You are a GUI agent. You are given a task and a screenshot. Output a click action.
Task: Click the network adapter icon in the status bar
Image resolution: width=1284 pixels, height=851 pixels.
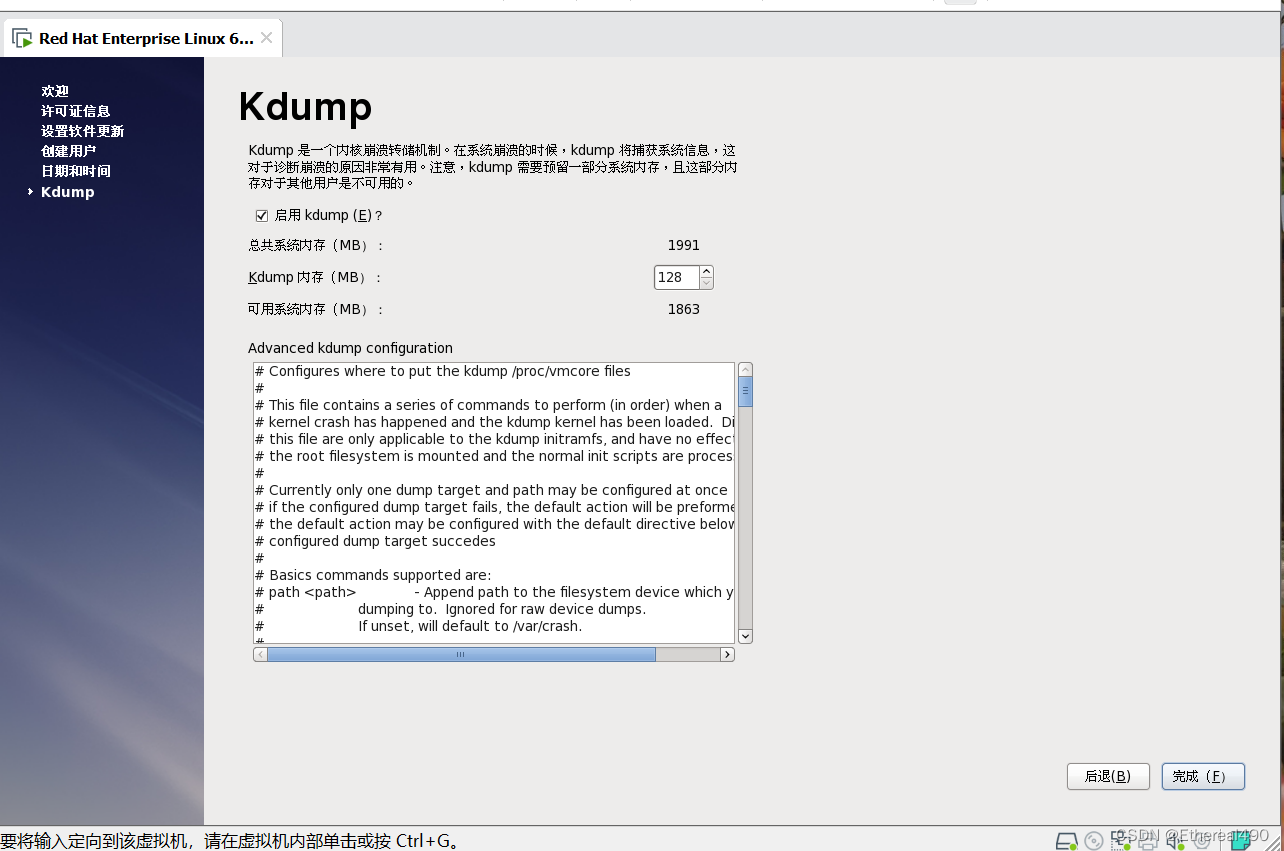1121,841
